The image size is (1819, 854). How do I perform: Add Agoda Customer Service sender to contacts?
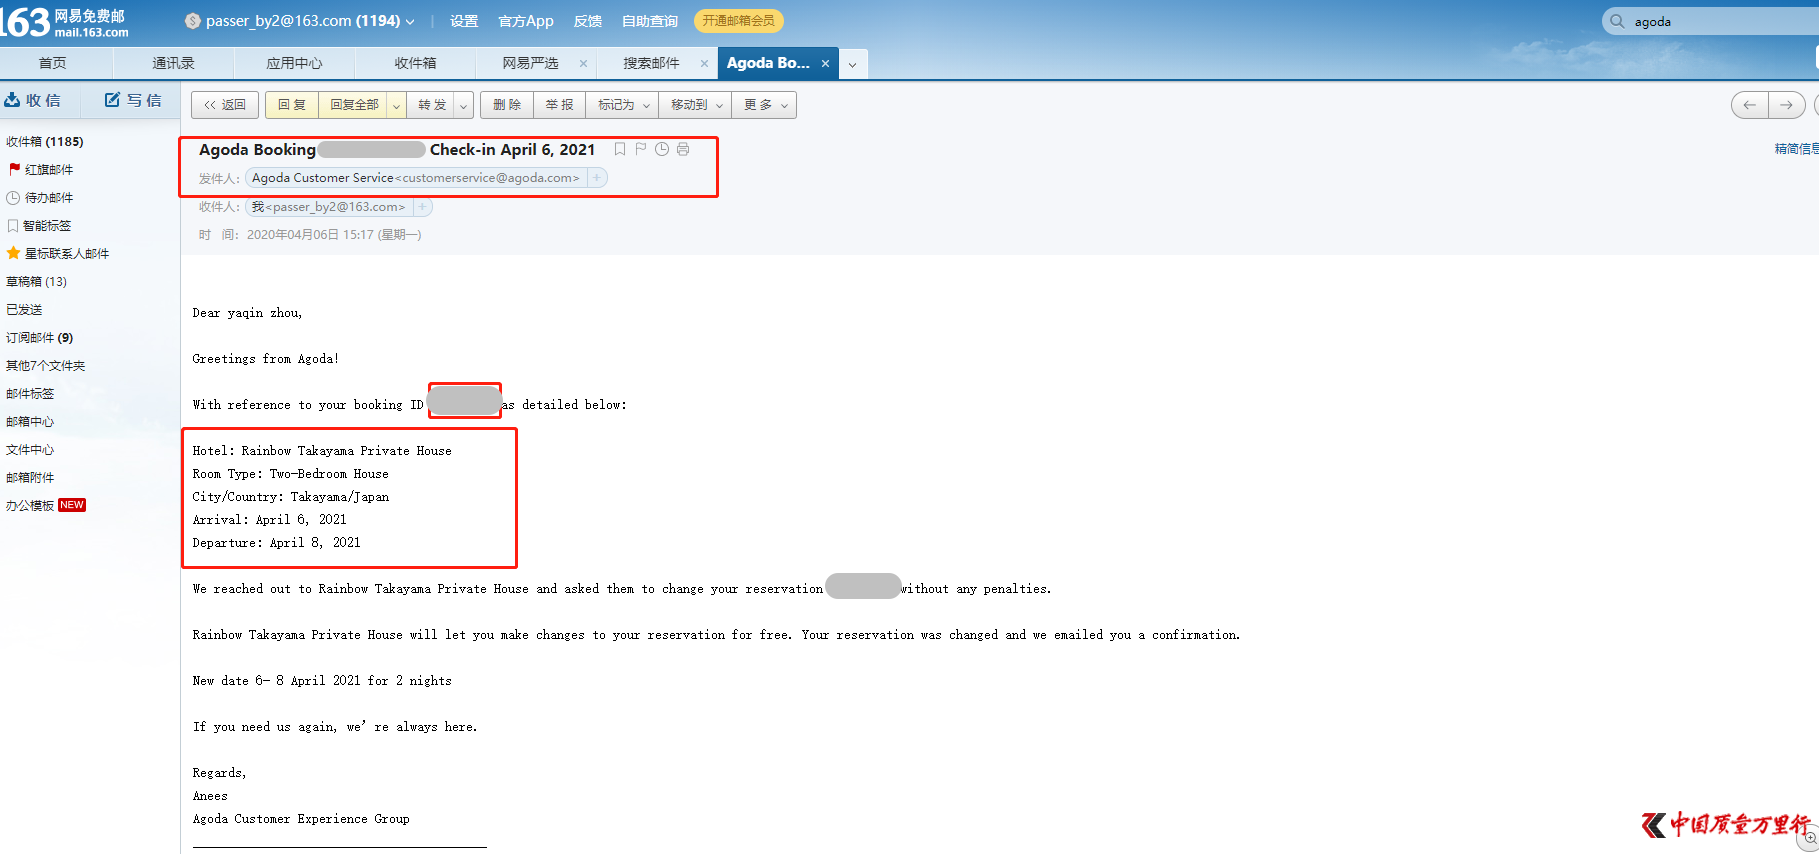point(597,178)
